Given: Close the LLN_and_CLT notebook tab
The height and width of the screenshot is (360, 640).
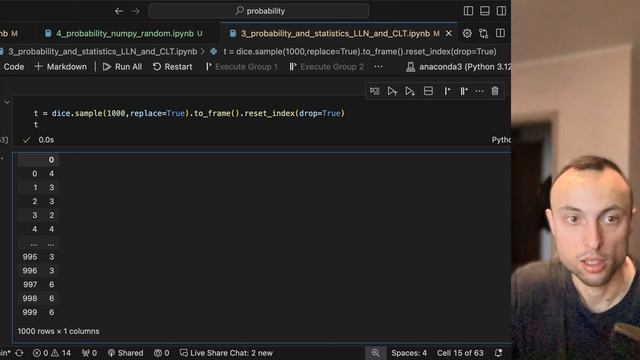Looking at the screenshot, I should pos(449,33).
